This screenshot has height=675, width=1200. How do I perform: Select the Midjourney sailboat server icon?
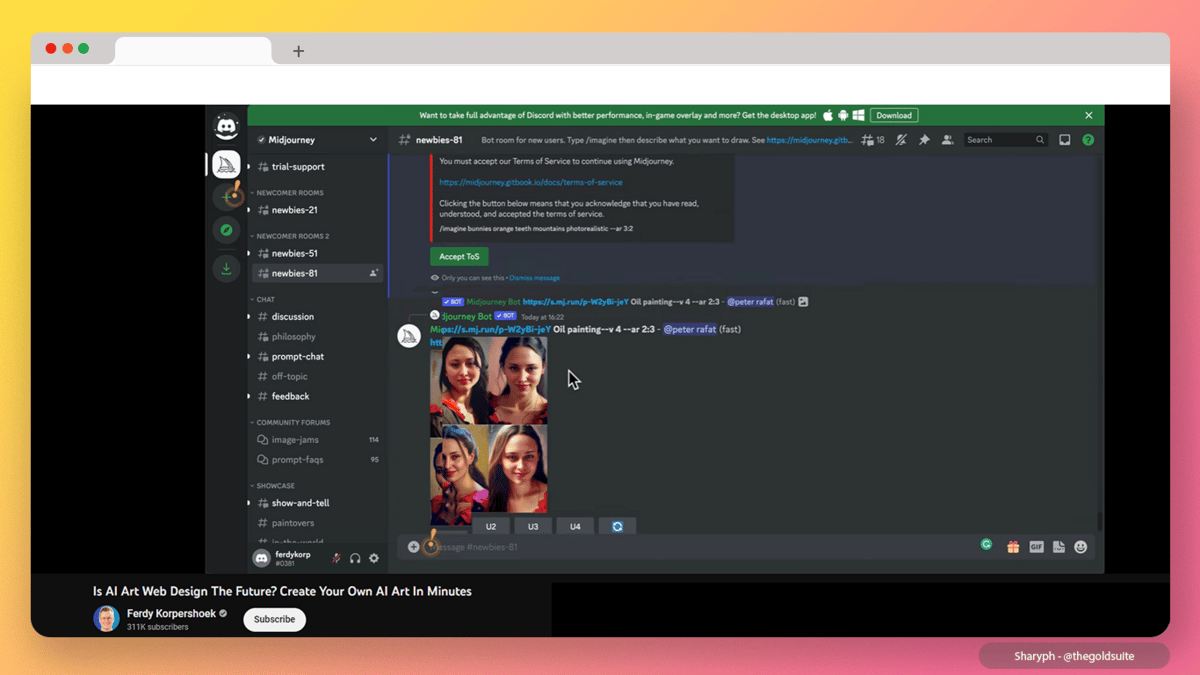[226, 164]
